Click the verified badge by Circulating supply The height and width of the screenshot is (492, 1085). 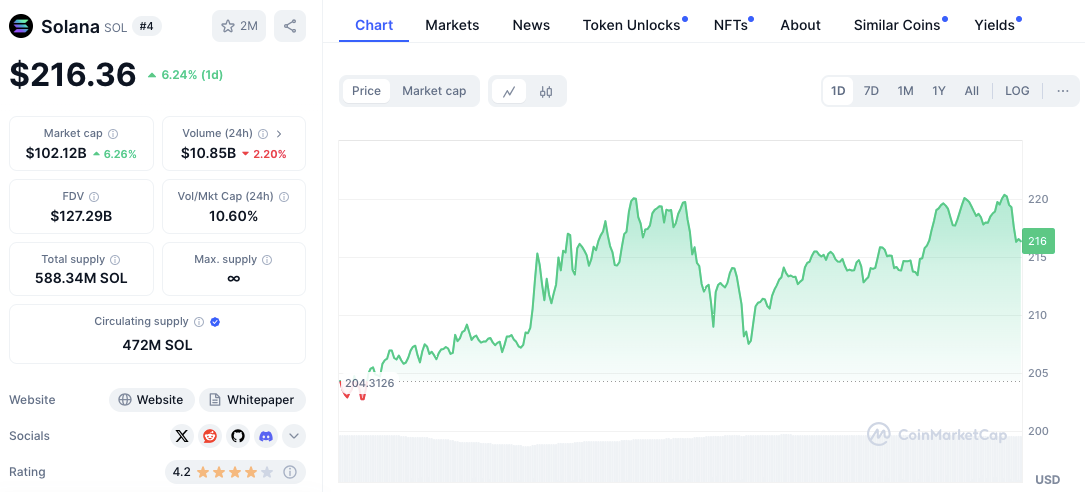tap(215, 322)
